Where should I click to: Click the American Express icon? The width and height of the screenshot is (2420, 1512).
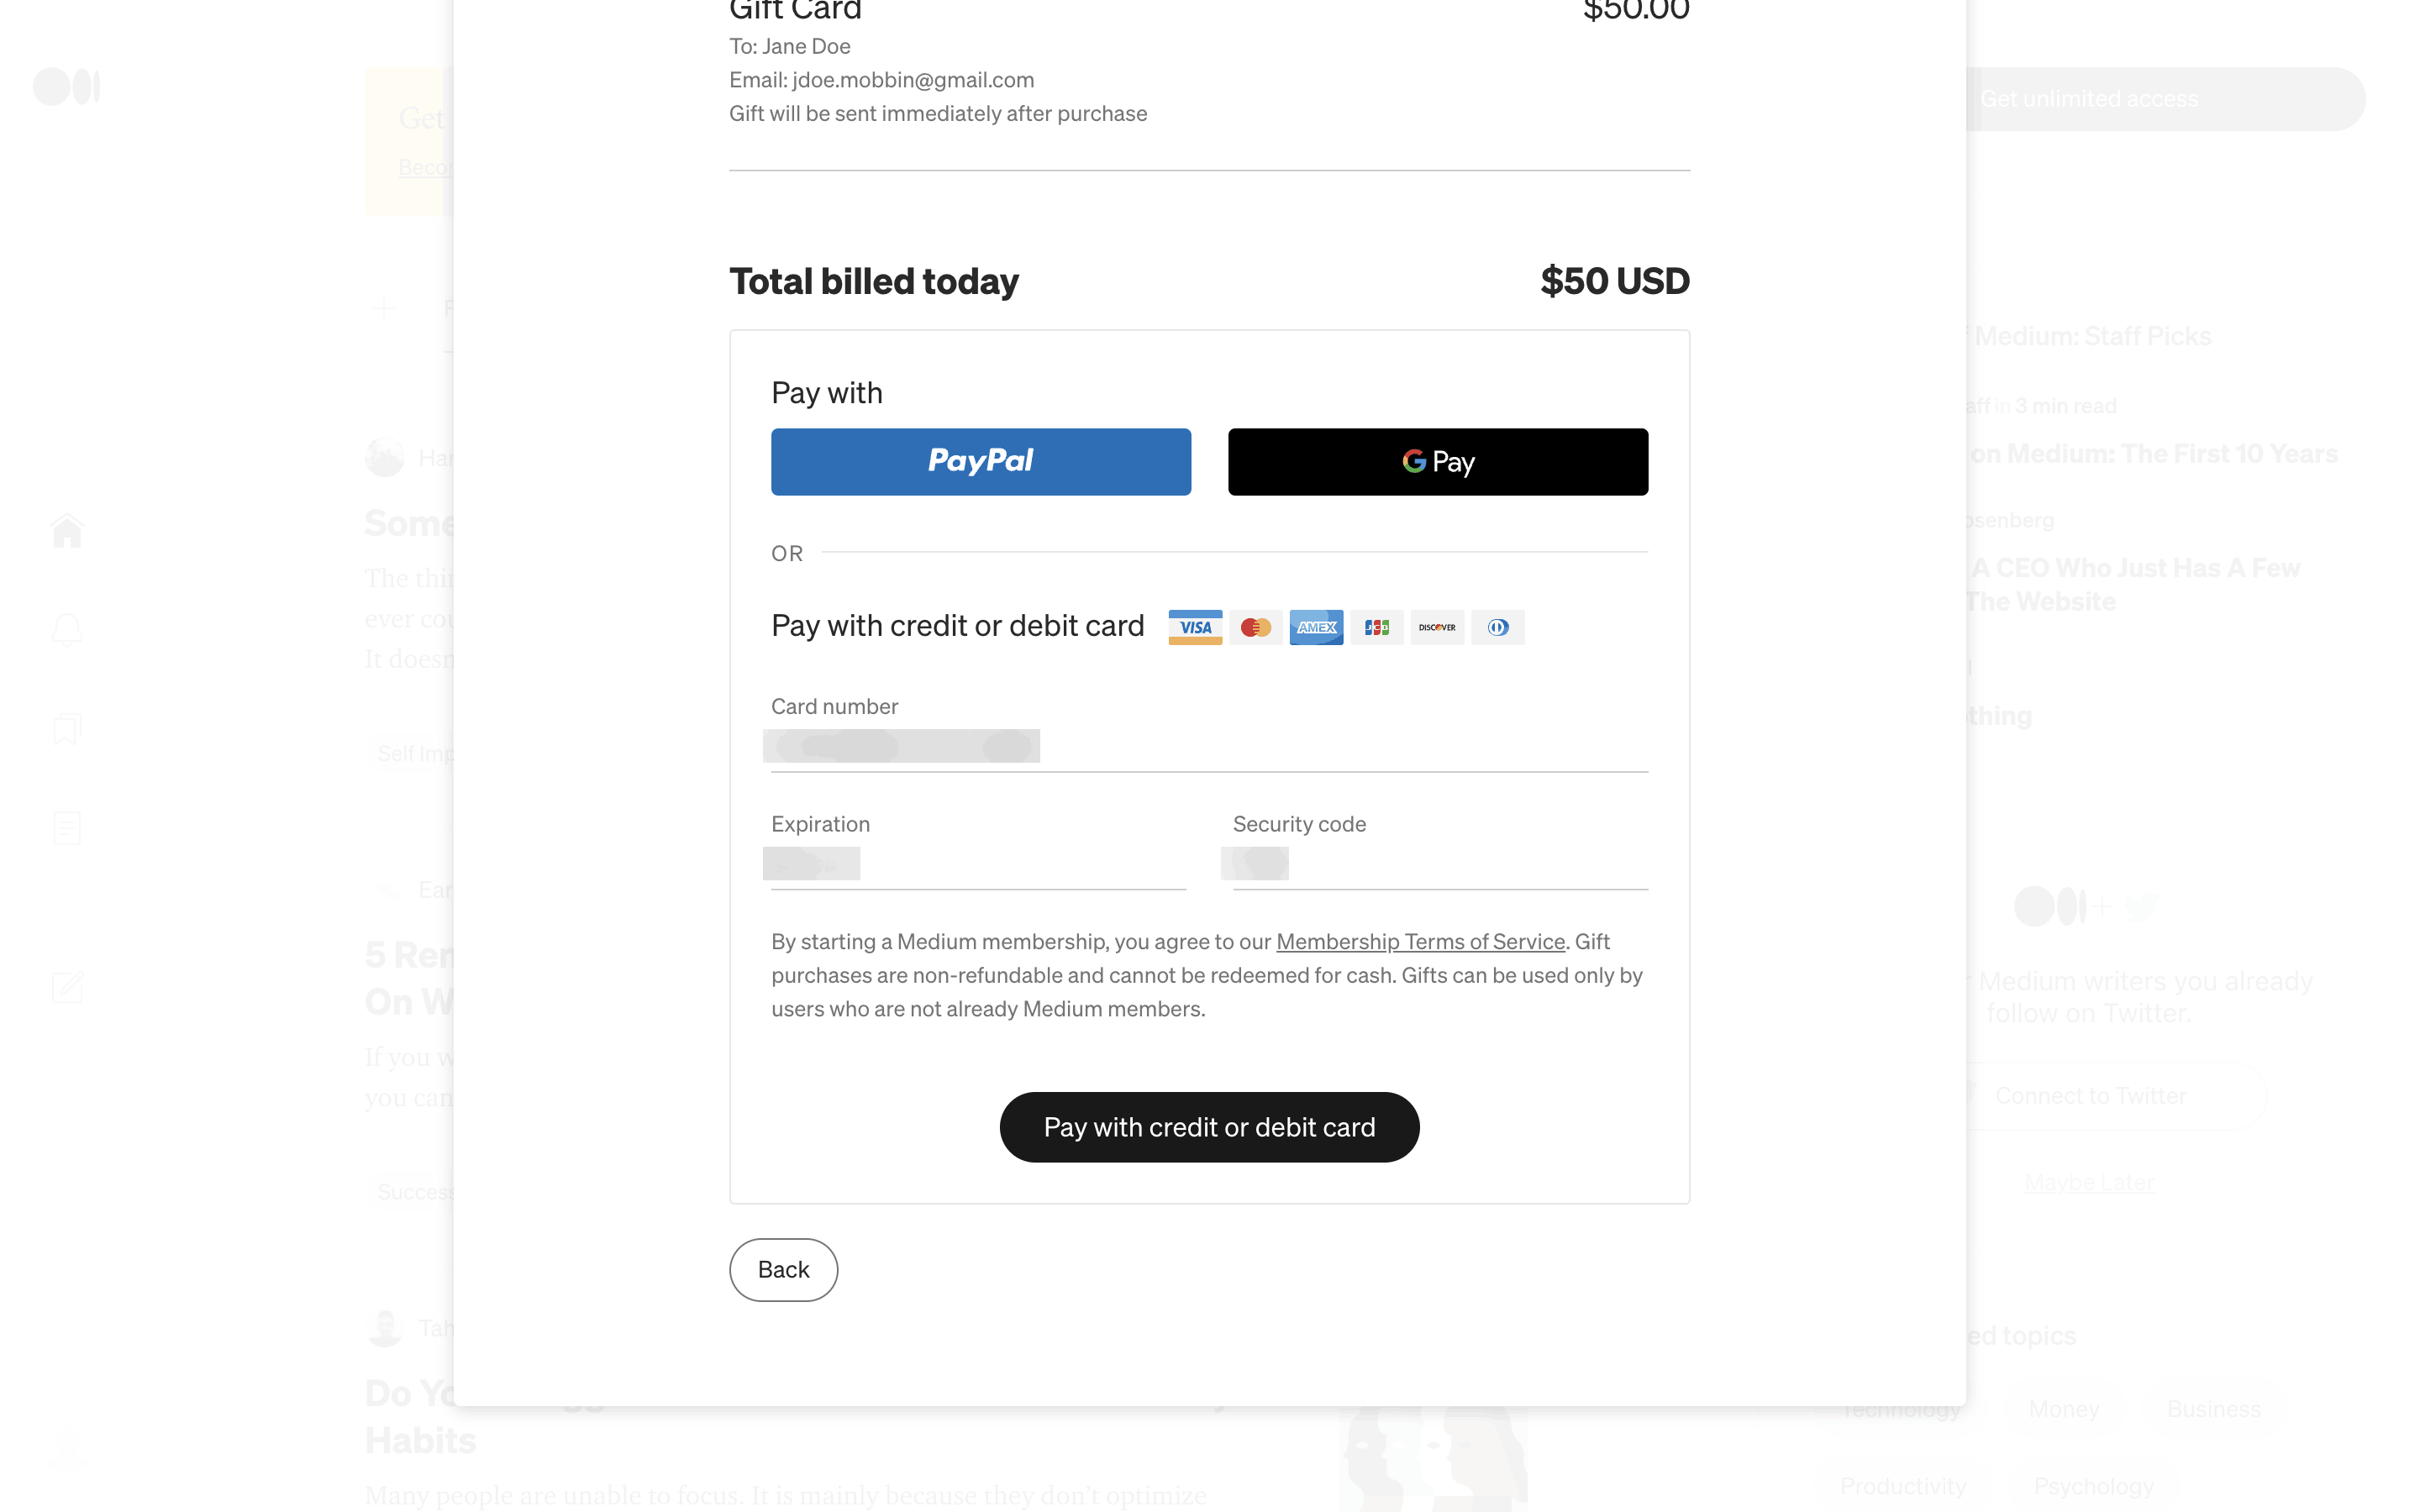[x=1316, y=627]
